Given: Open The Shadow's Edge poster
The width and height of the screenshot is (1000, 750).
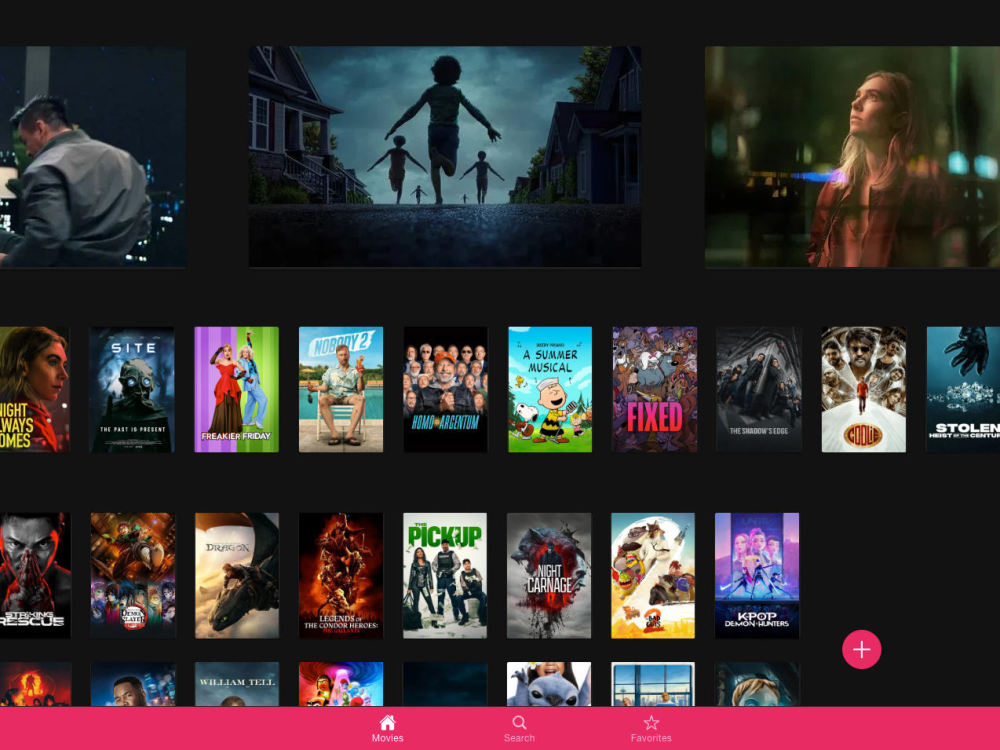Looking at the screenshot, I should pyautogui.click(x=759, y=390).
